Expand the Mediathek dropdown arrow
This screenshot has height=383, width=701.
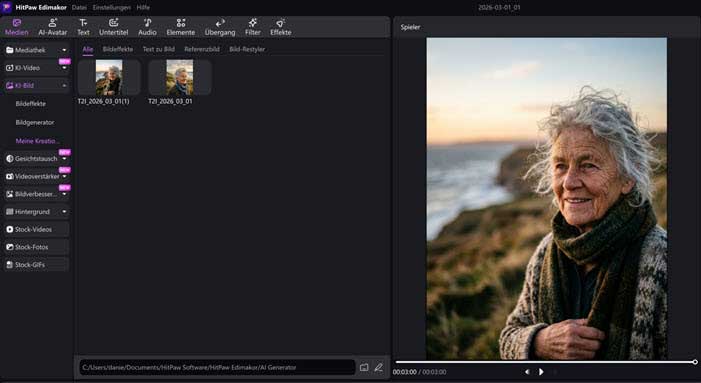tap(64, 50)
